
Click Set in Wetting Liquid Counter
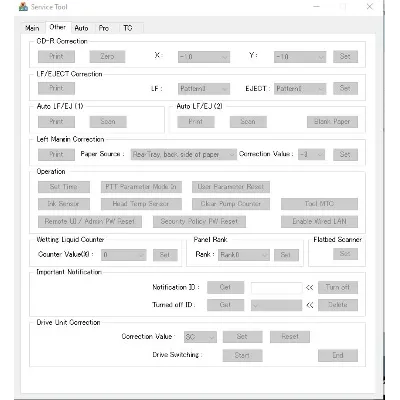pyautogui.click(x=165, y=255)
